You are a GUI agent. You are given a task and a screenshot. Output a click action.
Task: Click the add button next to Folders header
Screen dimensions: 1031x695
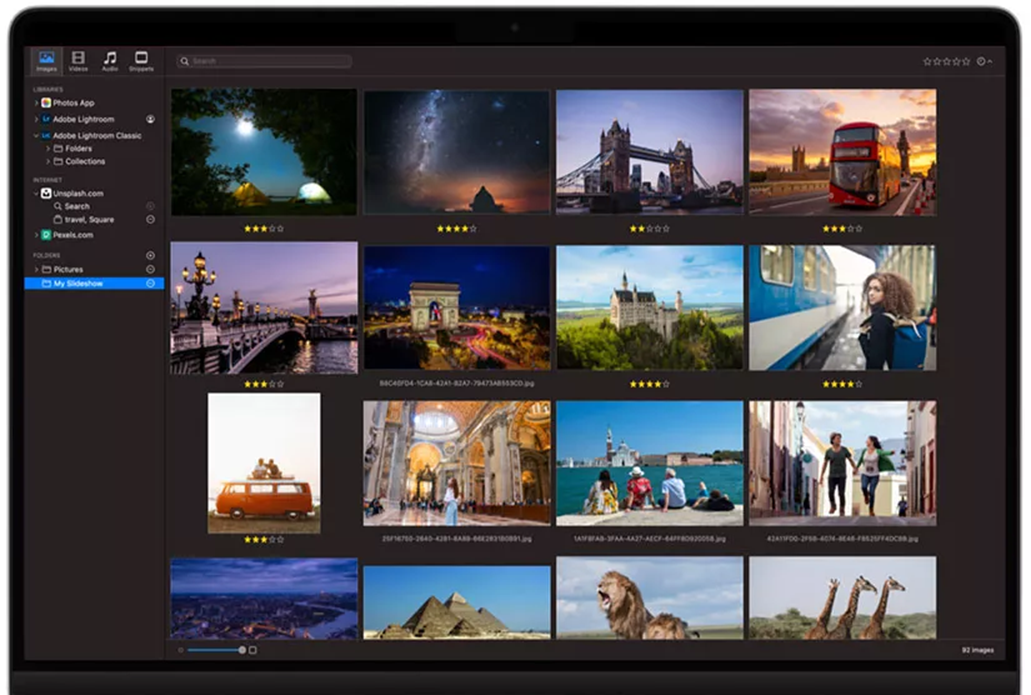[150, 256]
